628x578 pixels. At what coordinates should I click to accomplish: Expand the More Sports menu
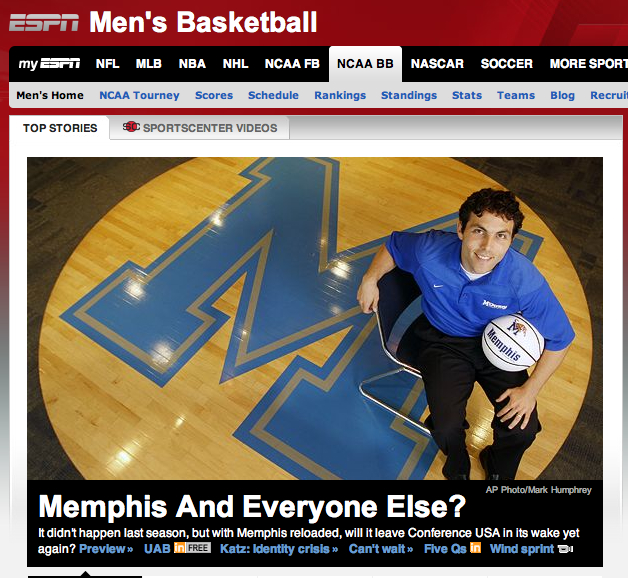(588, 64)
